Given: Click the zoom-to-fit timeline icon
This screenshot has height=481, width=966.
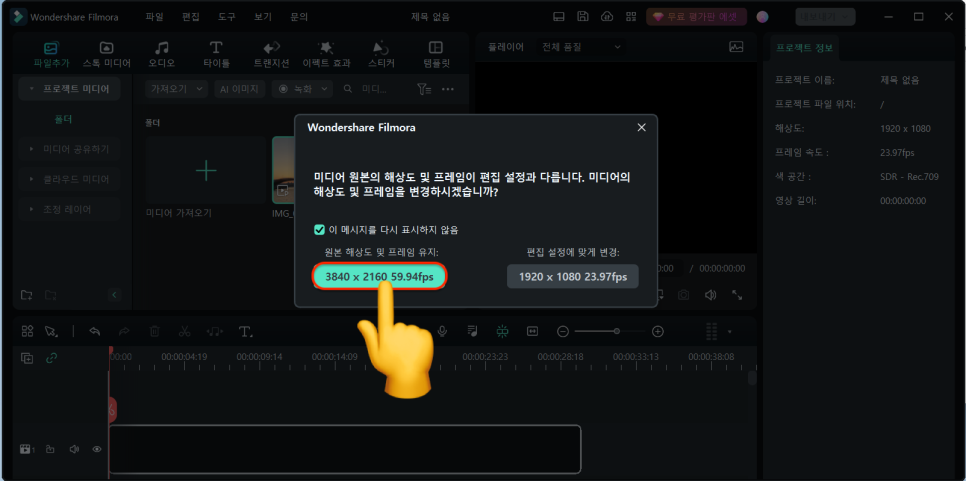Looking at the screenshot, I should 532,331.
